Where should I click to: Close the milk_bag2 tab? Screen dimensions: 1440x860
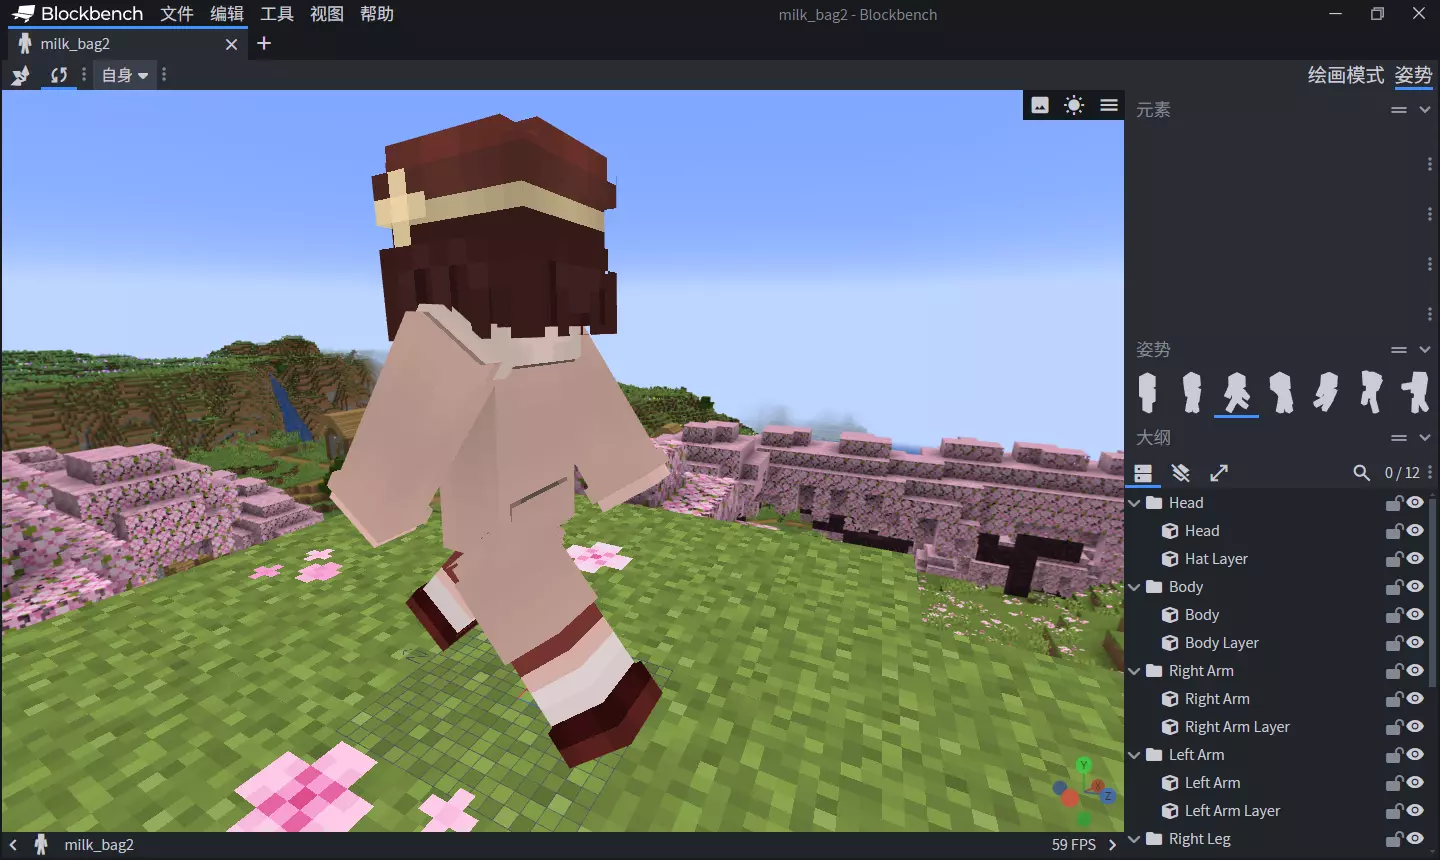point(231,44)
